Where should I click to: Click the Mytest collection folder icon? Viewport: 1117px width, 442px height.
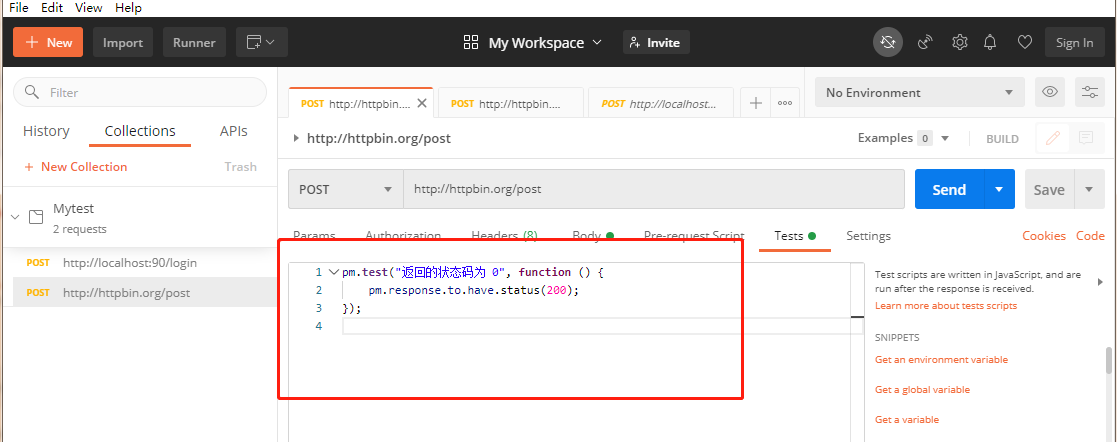pyautogui.click(x=36, y=217)
